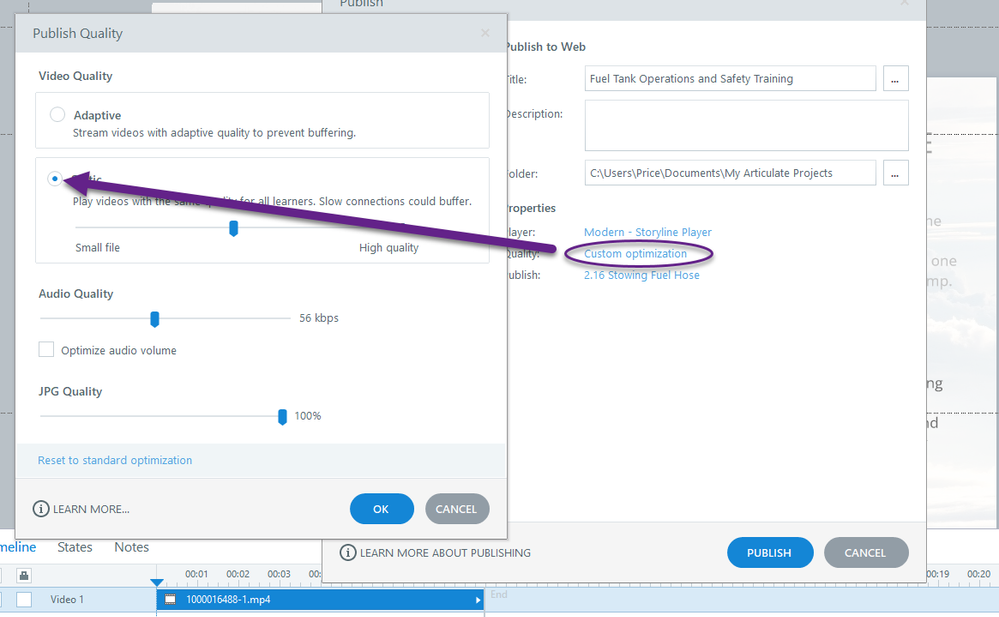
Task: Enable Optimize audio volume checkbox
Action: 46,349
